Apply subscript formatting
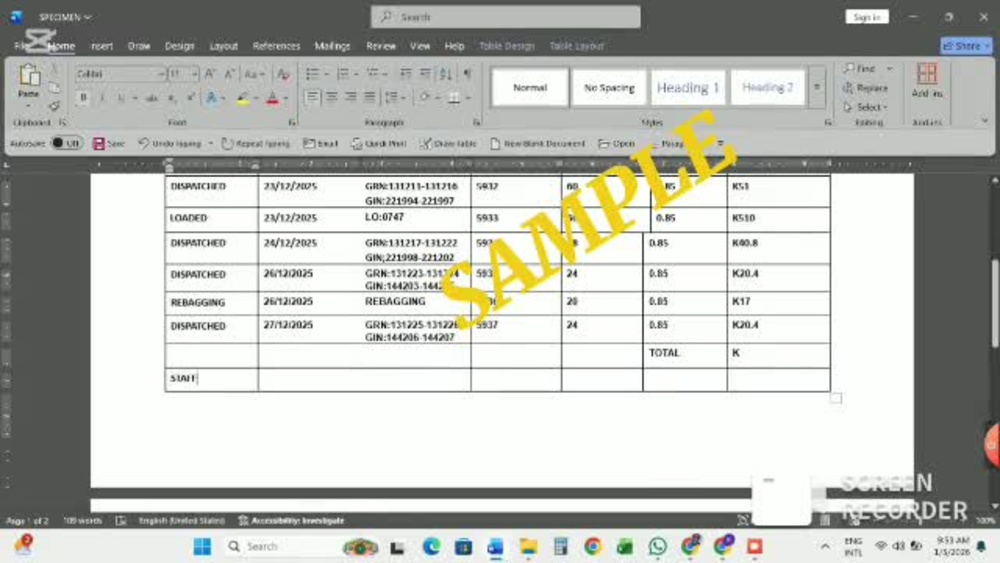The width and height of the screenshot is (1000, 563). pyautogui.click(x=172, y=98)
